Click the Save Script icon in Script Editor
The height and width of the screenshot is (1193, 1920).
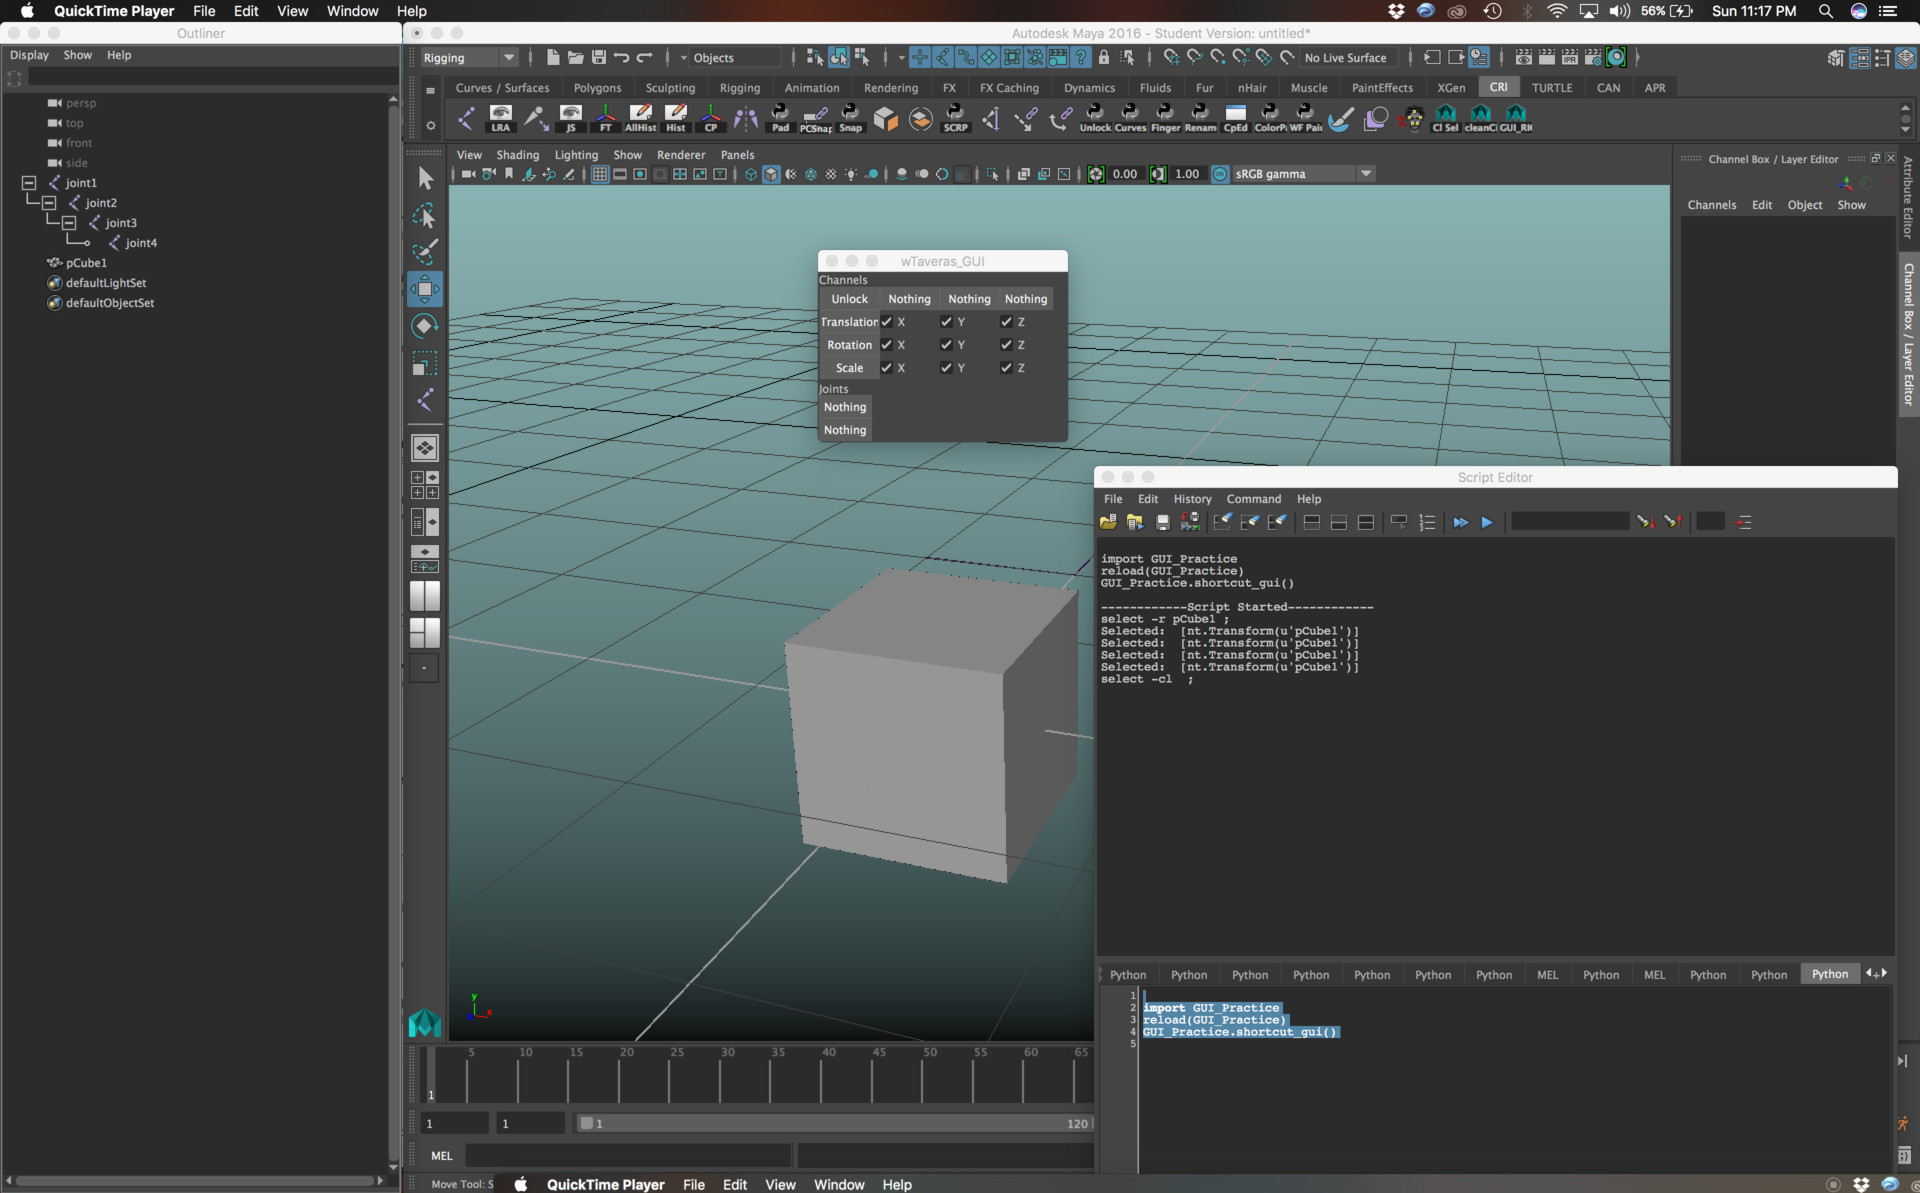[1162, 522]
